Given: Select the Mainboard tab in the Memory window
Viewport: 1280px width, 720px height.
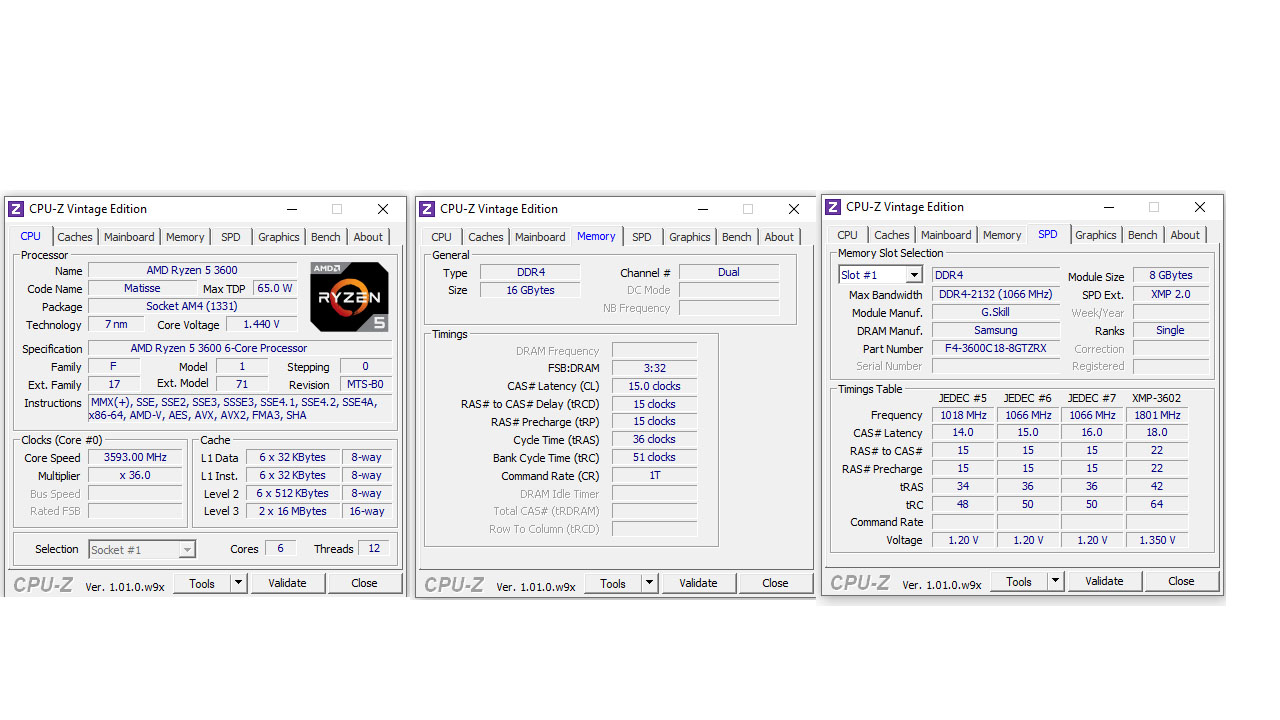Looking at the screenshot, I should click(x=540, y=237).
